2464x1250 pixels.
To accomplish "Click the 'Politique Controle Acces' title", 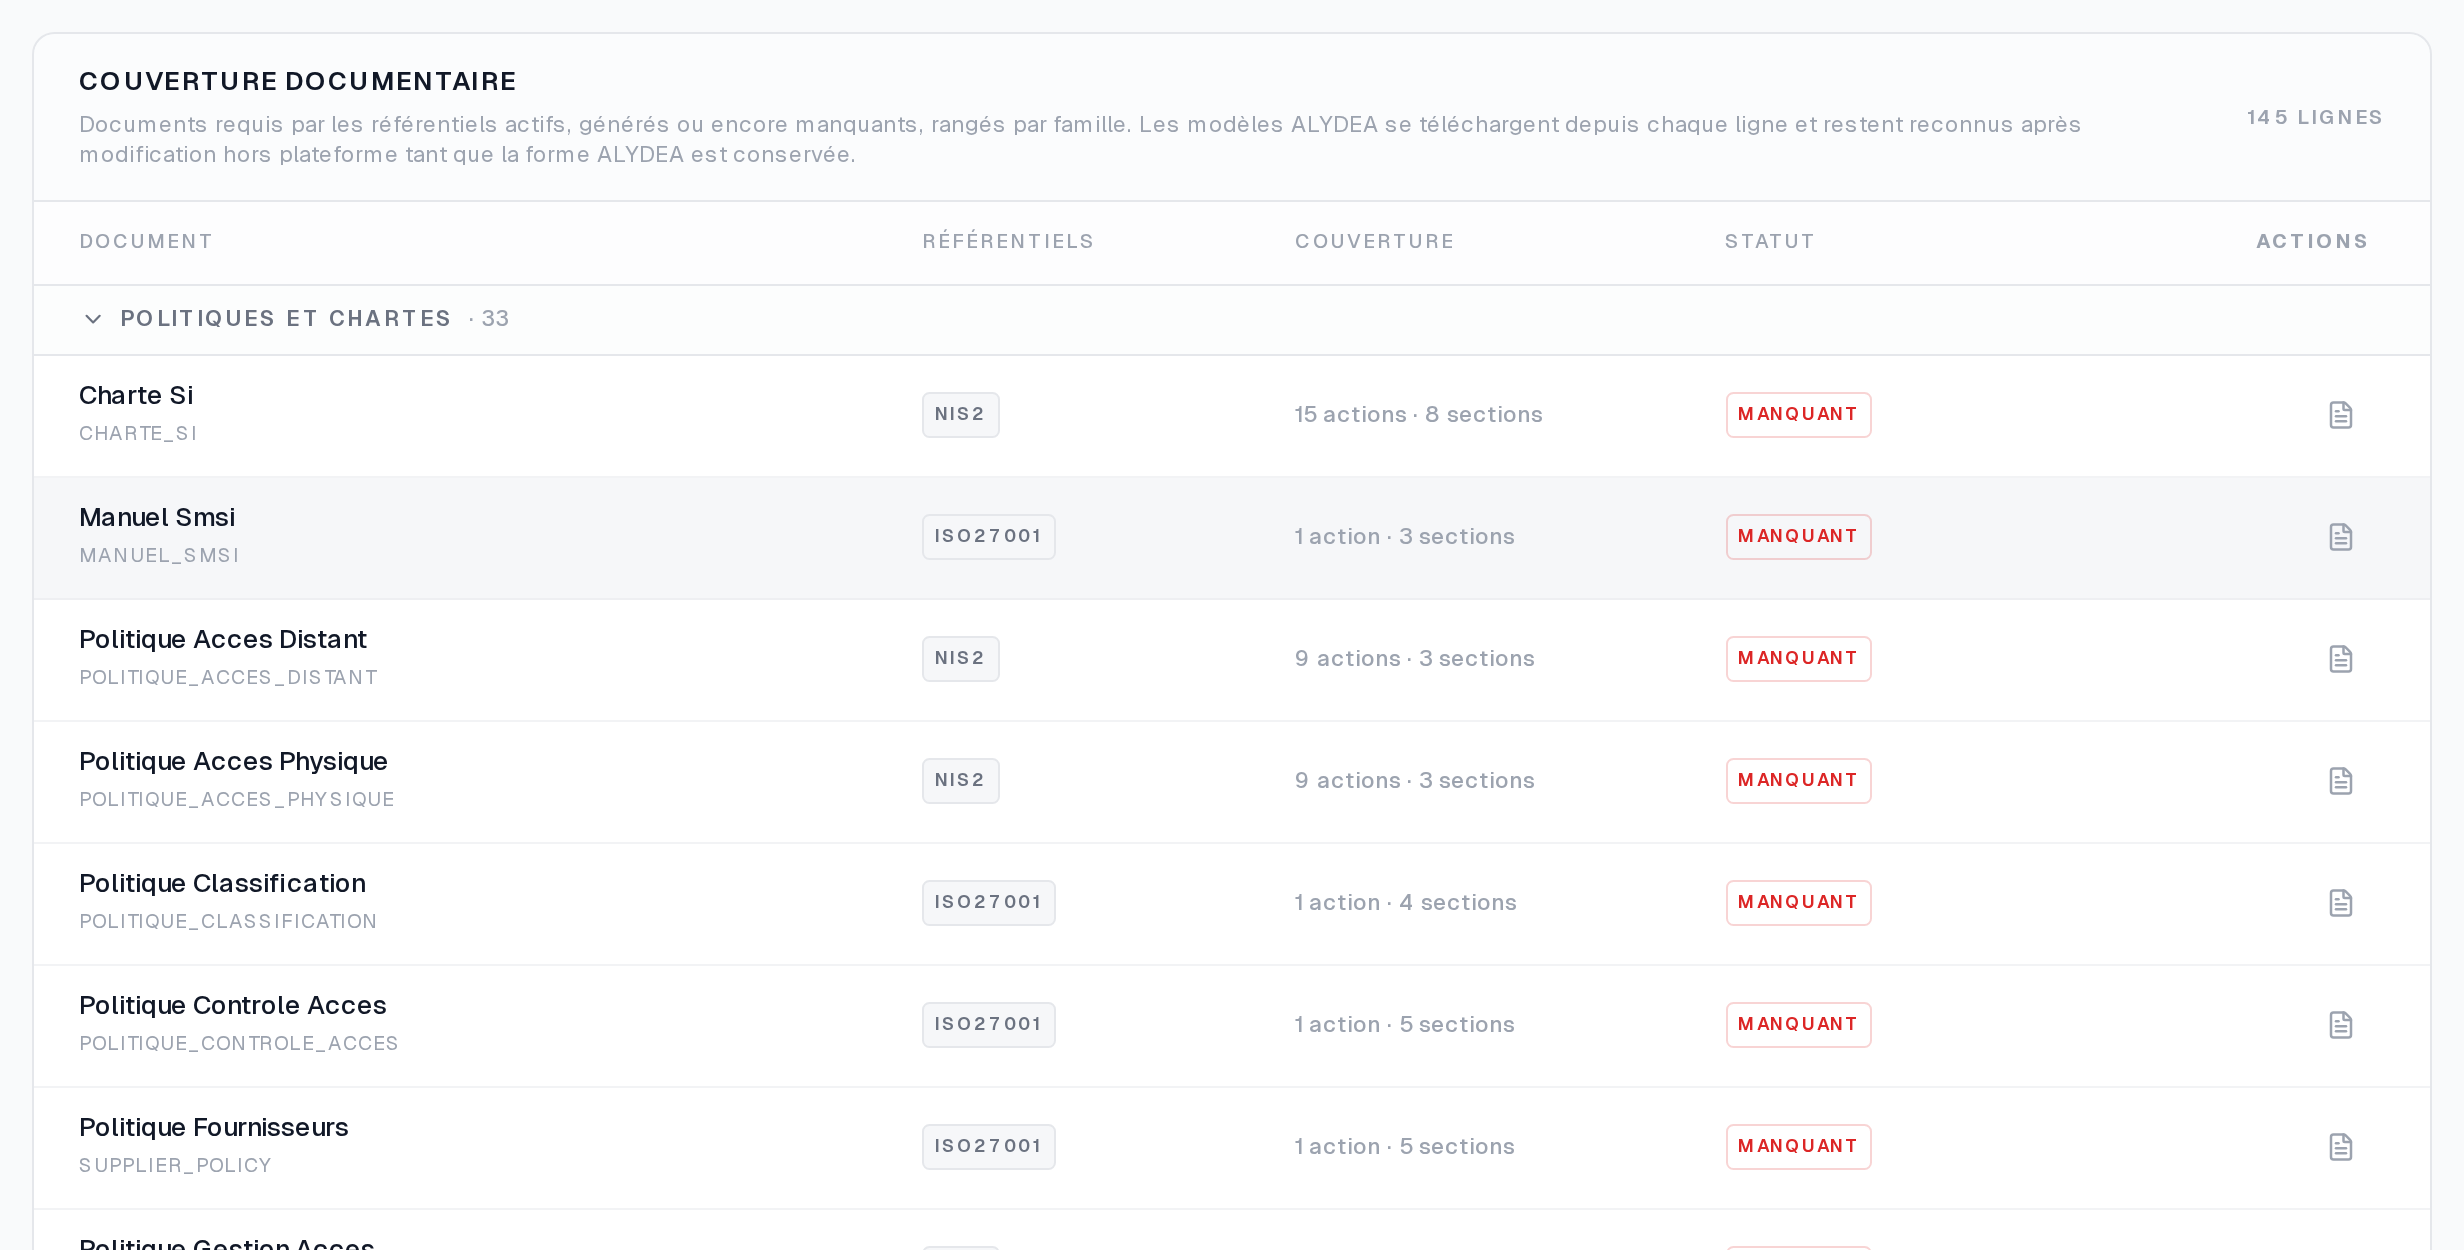I will [232, 1006].
